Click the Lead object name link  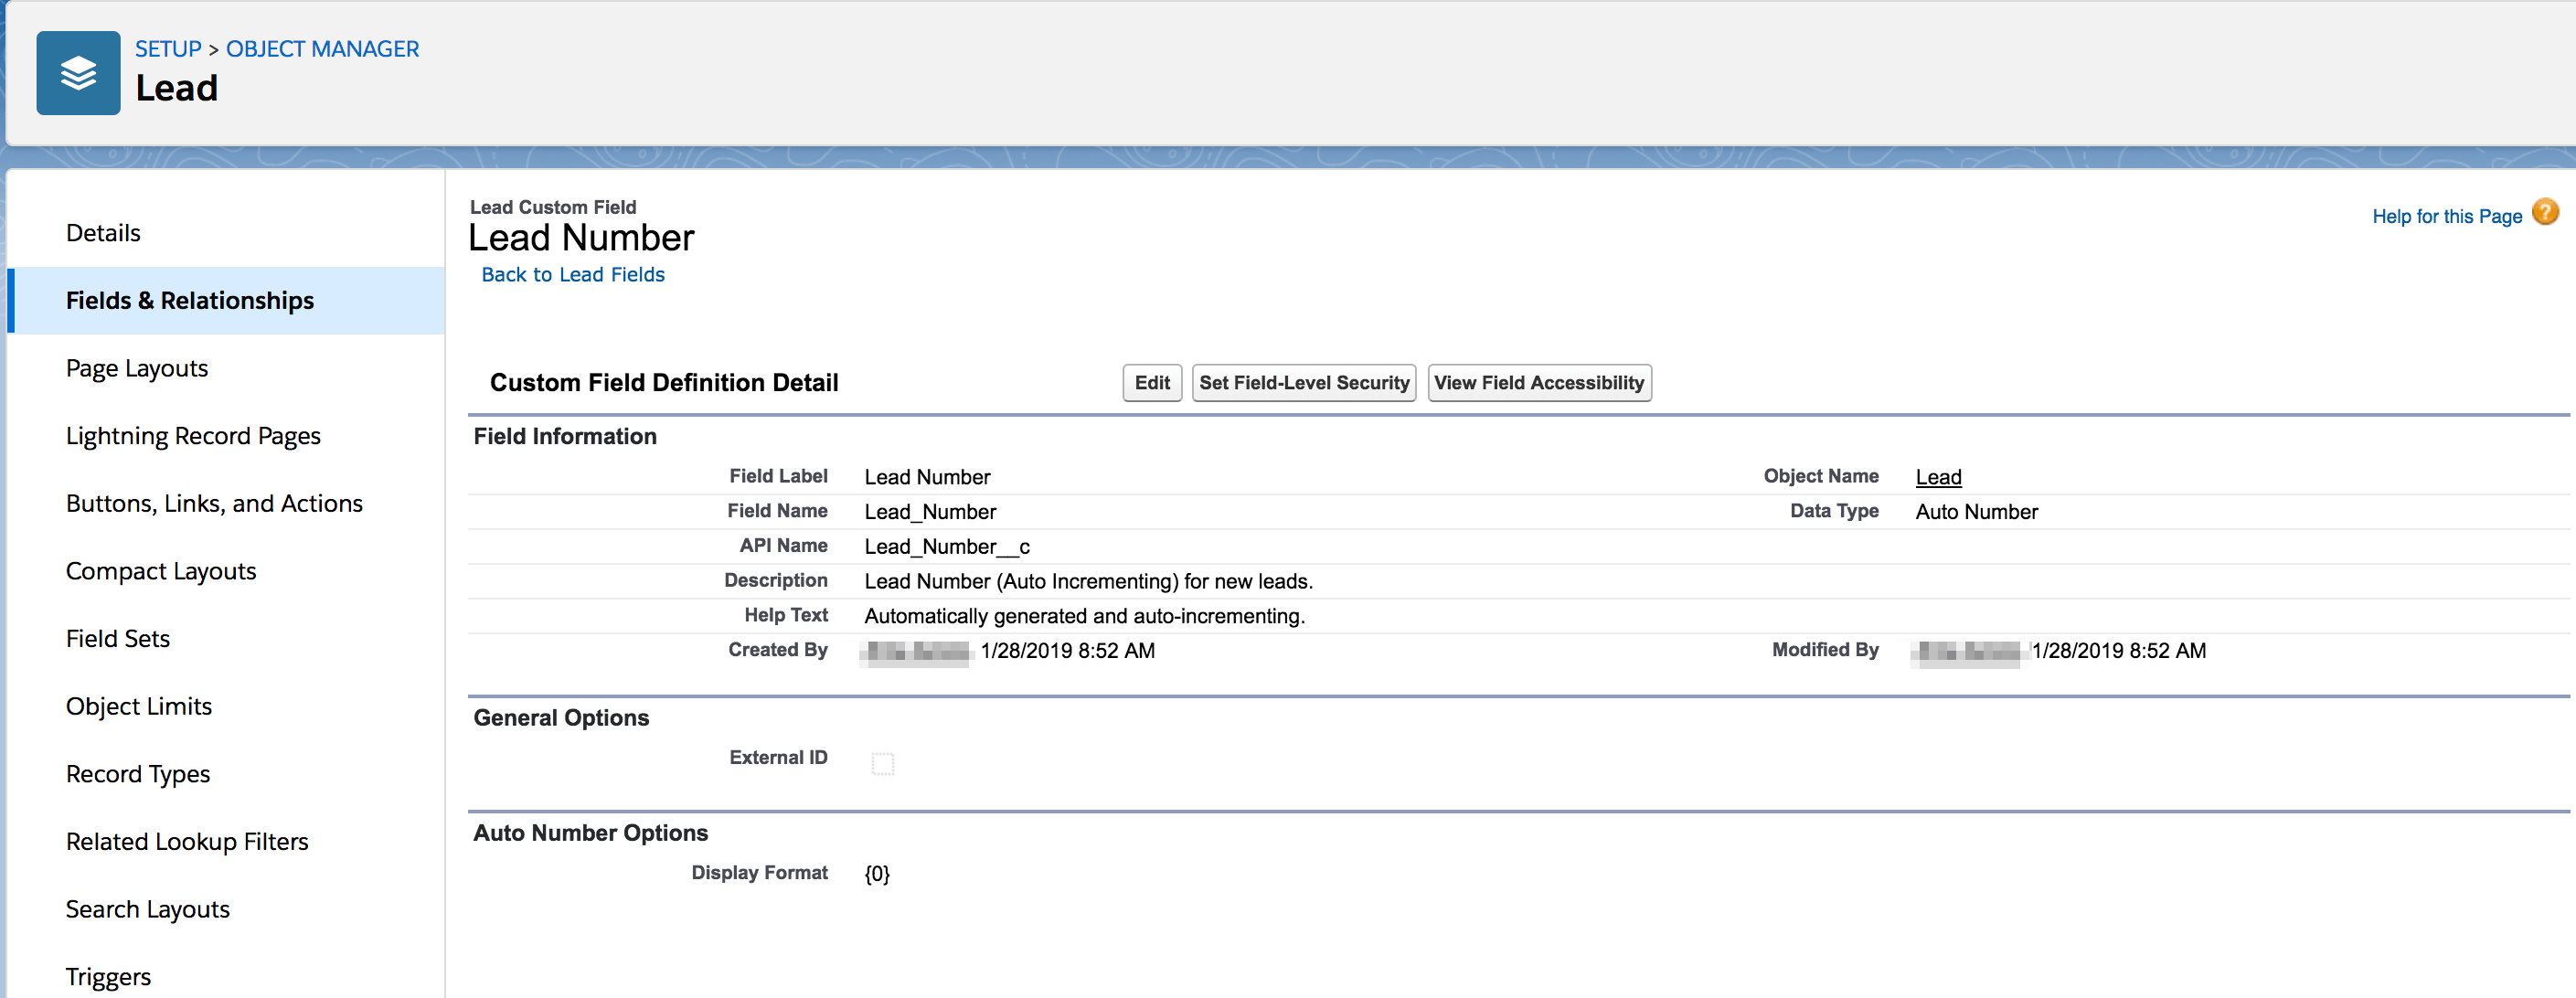[1937, 477]
